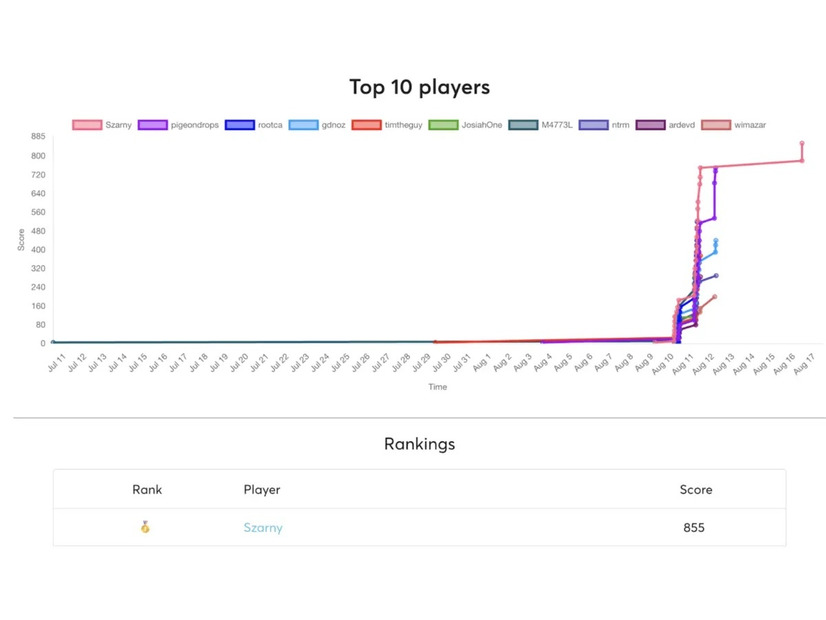Click gdnoz's last light-blue data point

click(x=716, y=240)
